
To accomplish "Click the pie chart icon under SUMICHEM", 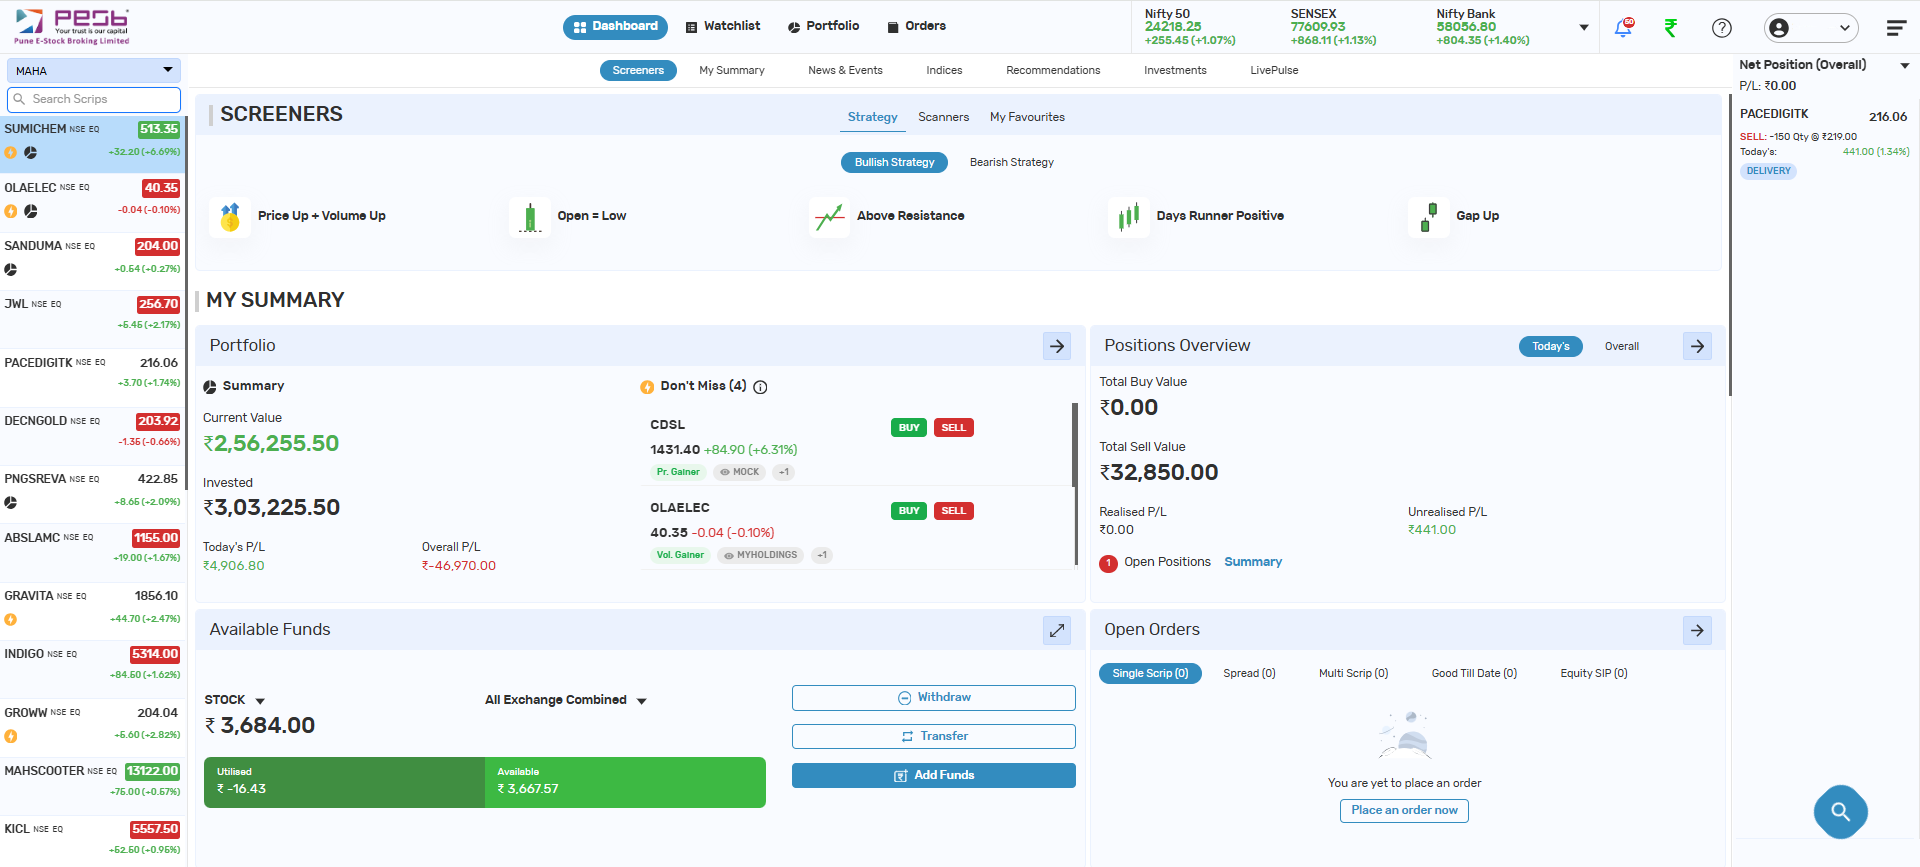I will click(x=31, y=153).
